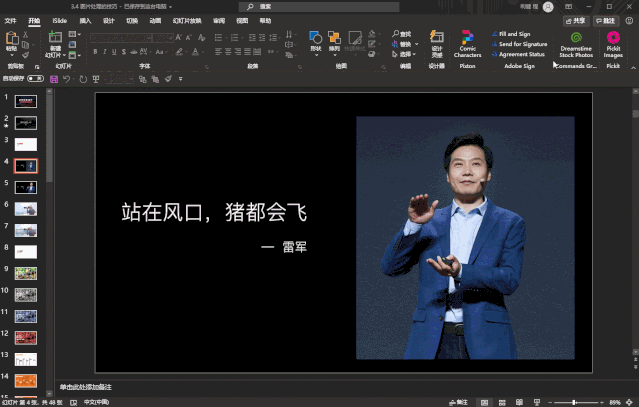Click the Format Painter brush icon

(25, 55)
